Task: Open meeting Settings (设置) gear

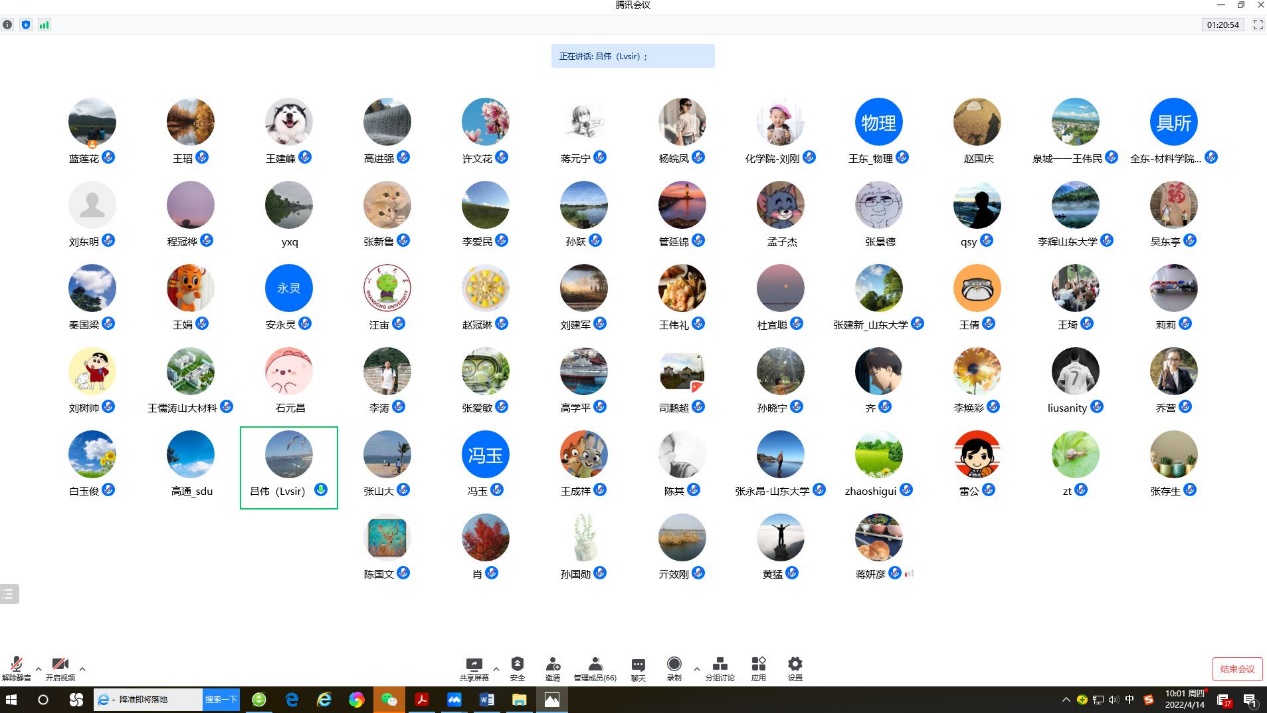Action: click(x=795, y=665)
